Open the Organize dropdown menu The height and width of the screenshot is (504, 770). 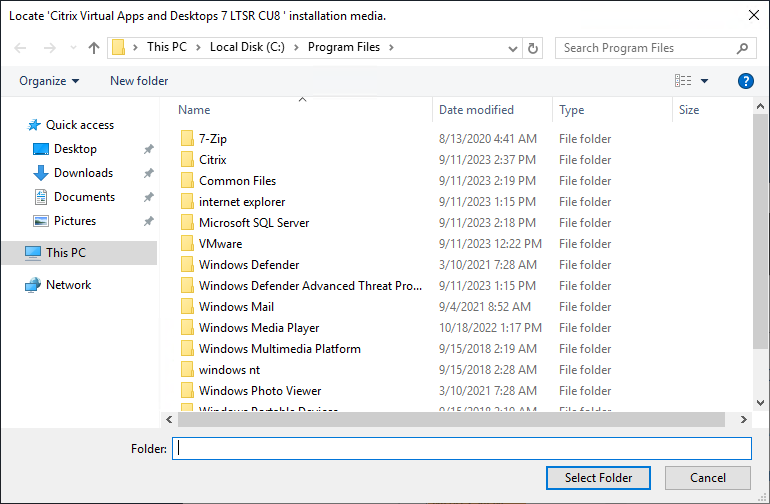49,81
